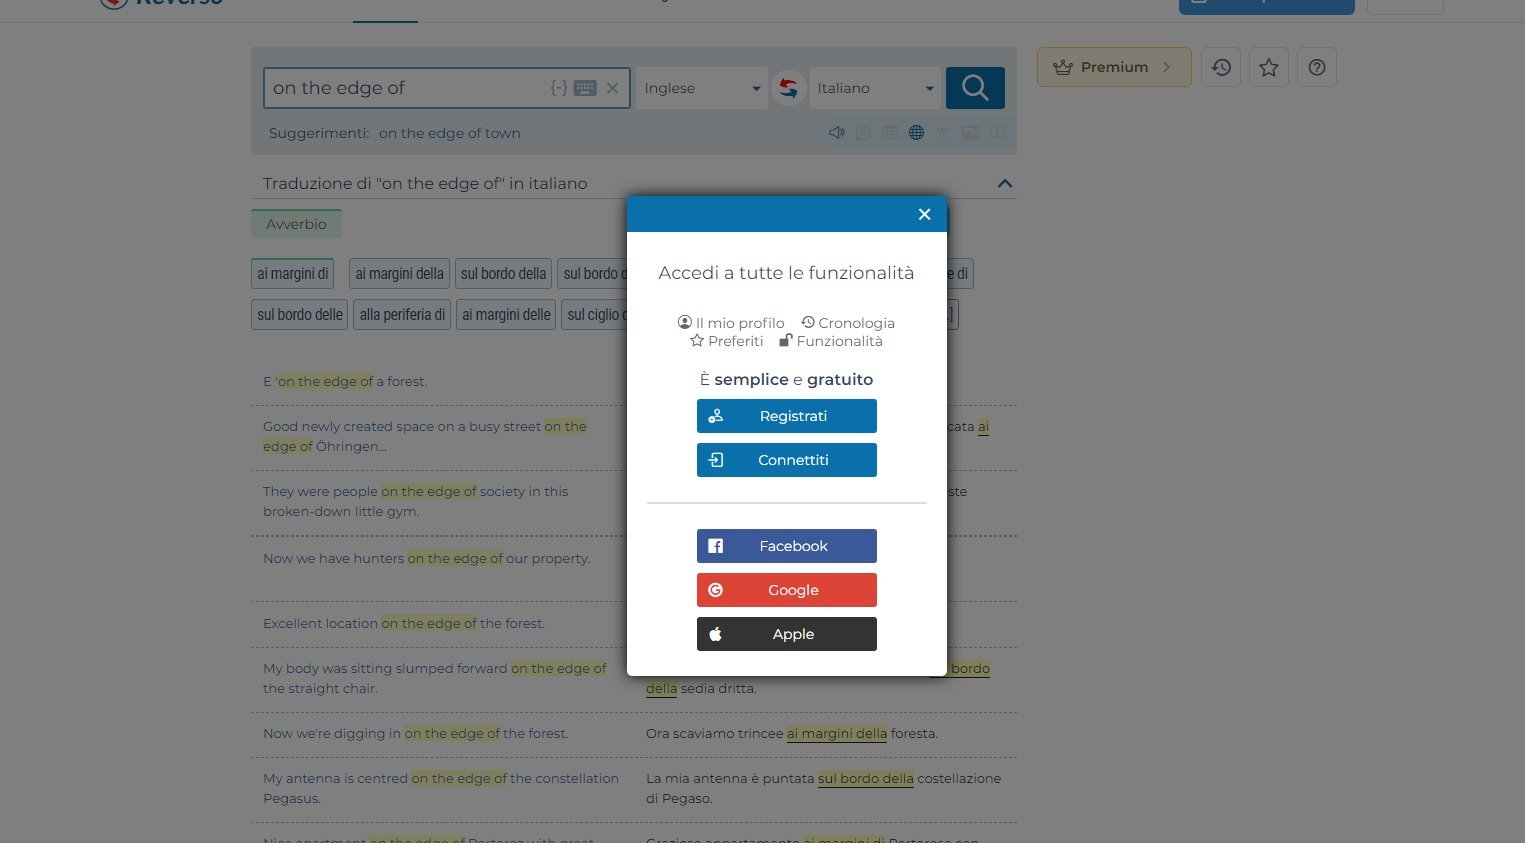This screenshot has height=843, width=1525.
Task: Open the Inglese source language dropdown
Action: (702, 88)
